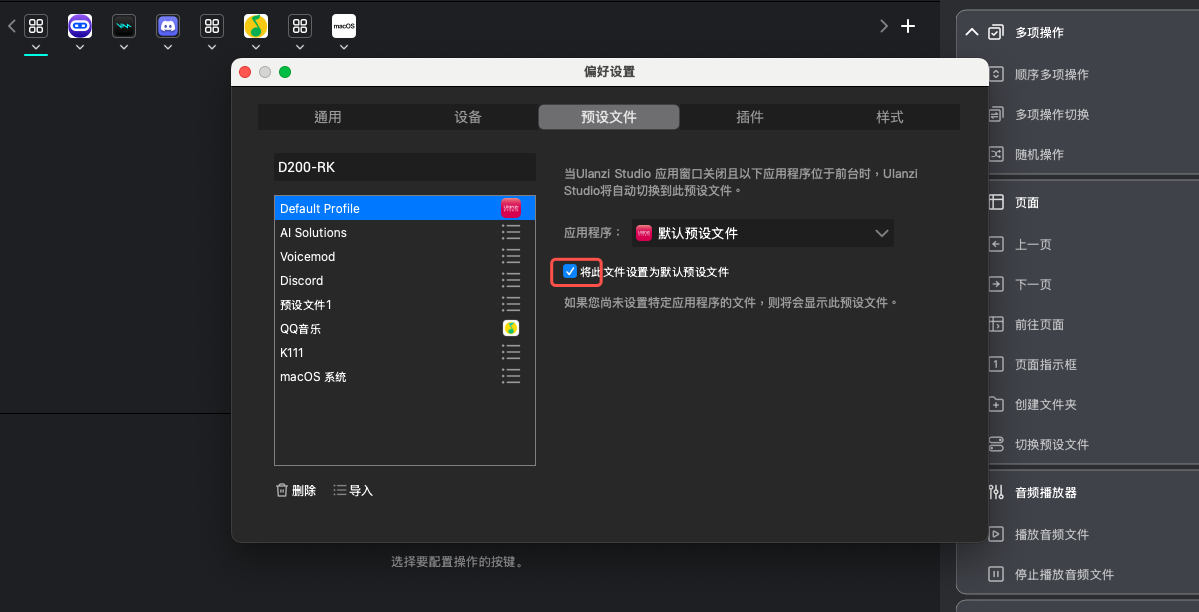The height and width of the screenshot is (612, 1199).
Task: Click the Switch Profile (切换预设文件) icon
Action: coord(996,444)
